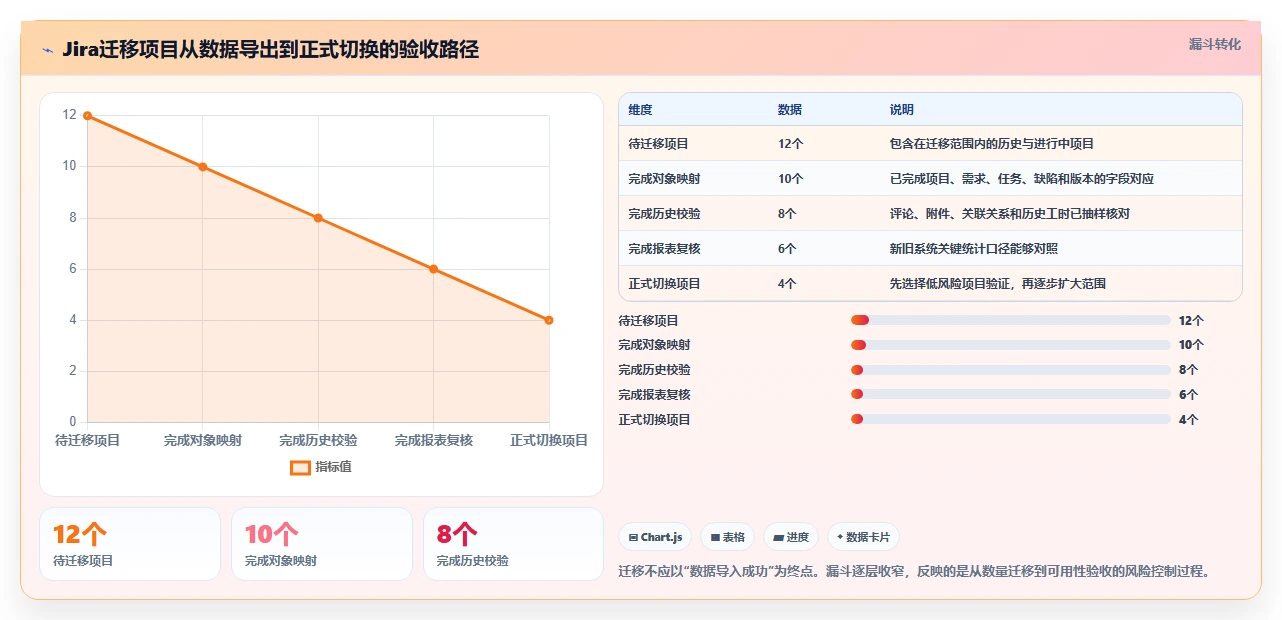Click the orange 指标值 legend swatch
The height and width of the screenshot is (620, 1282).
(300, 467)
